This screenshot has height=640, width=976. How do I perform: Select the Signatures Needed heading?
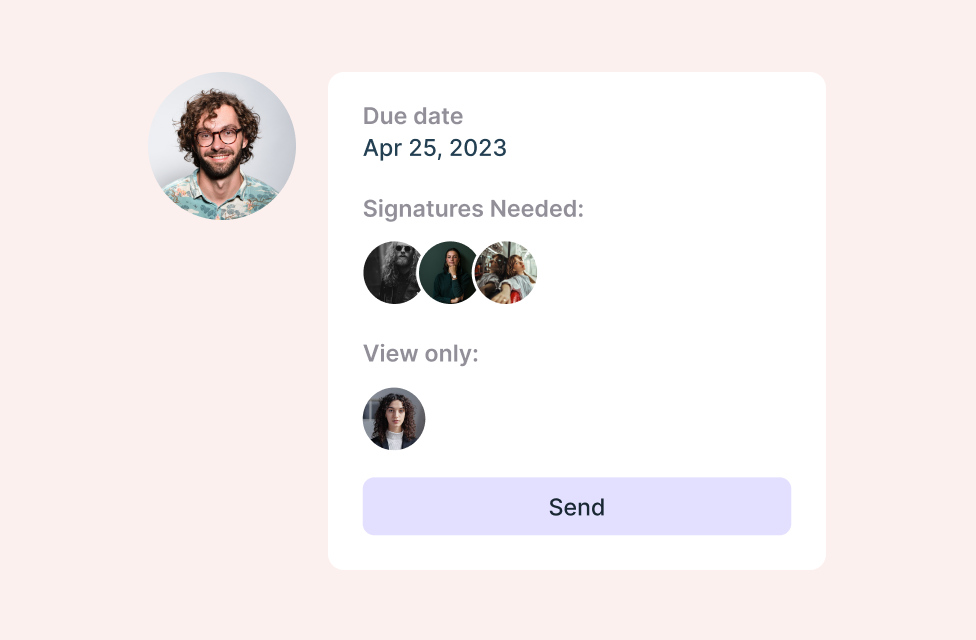473,209
